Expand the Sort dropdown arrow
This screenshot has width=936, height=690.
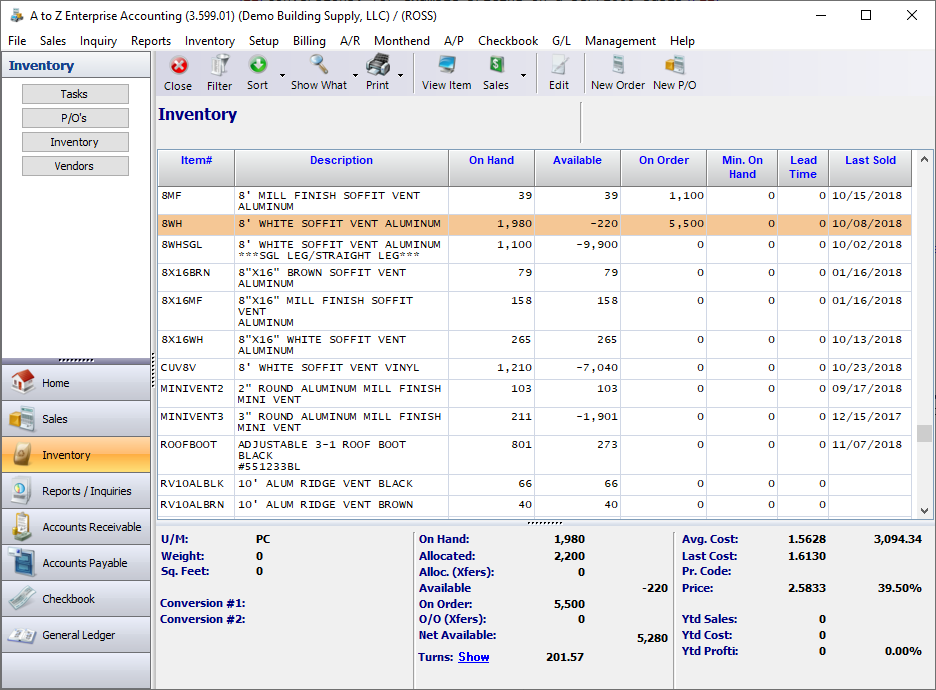(282, 75)
